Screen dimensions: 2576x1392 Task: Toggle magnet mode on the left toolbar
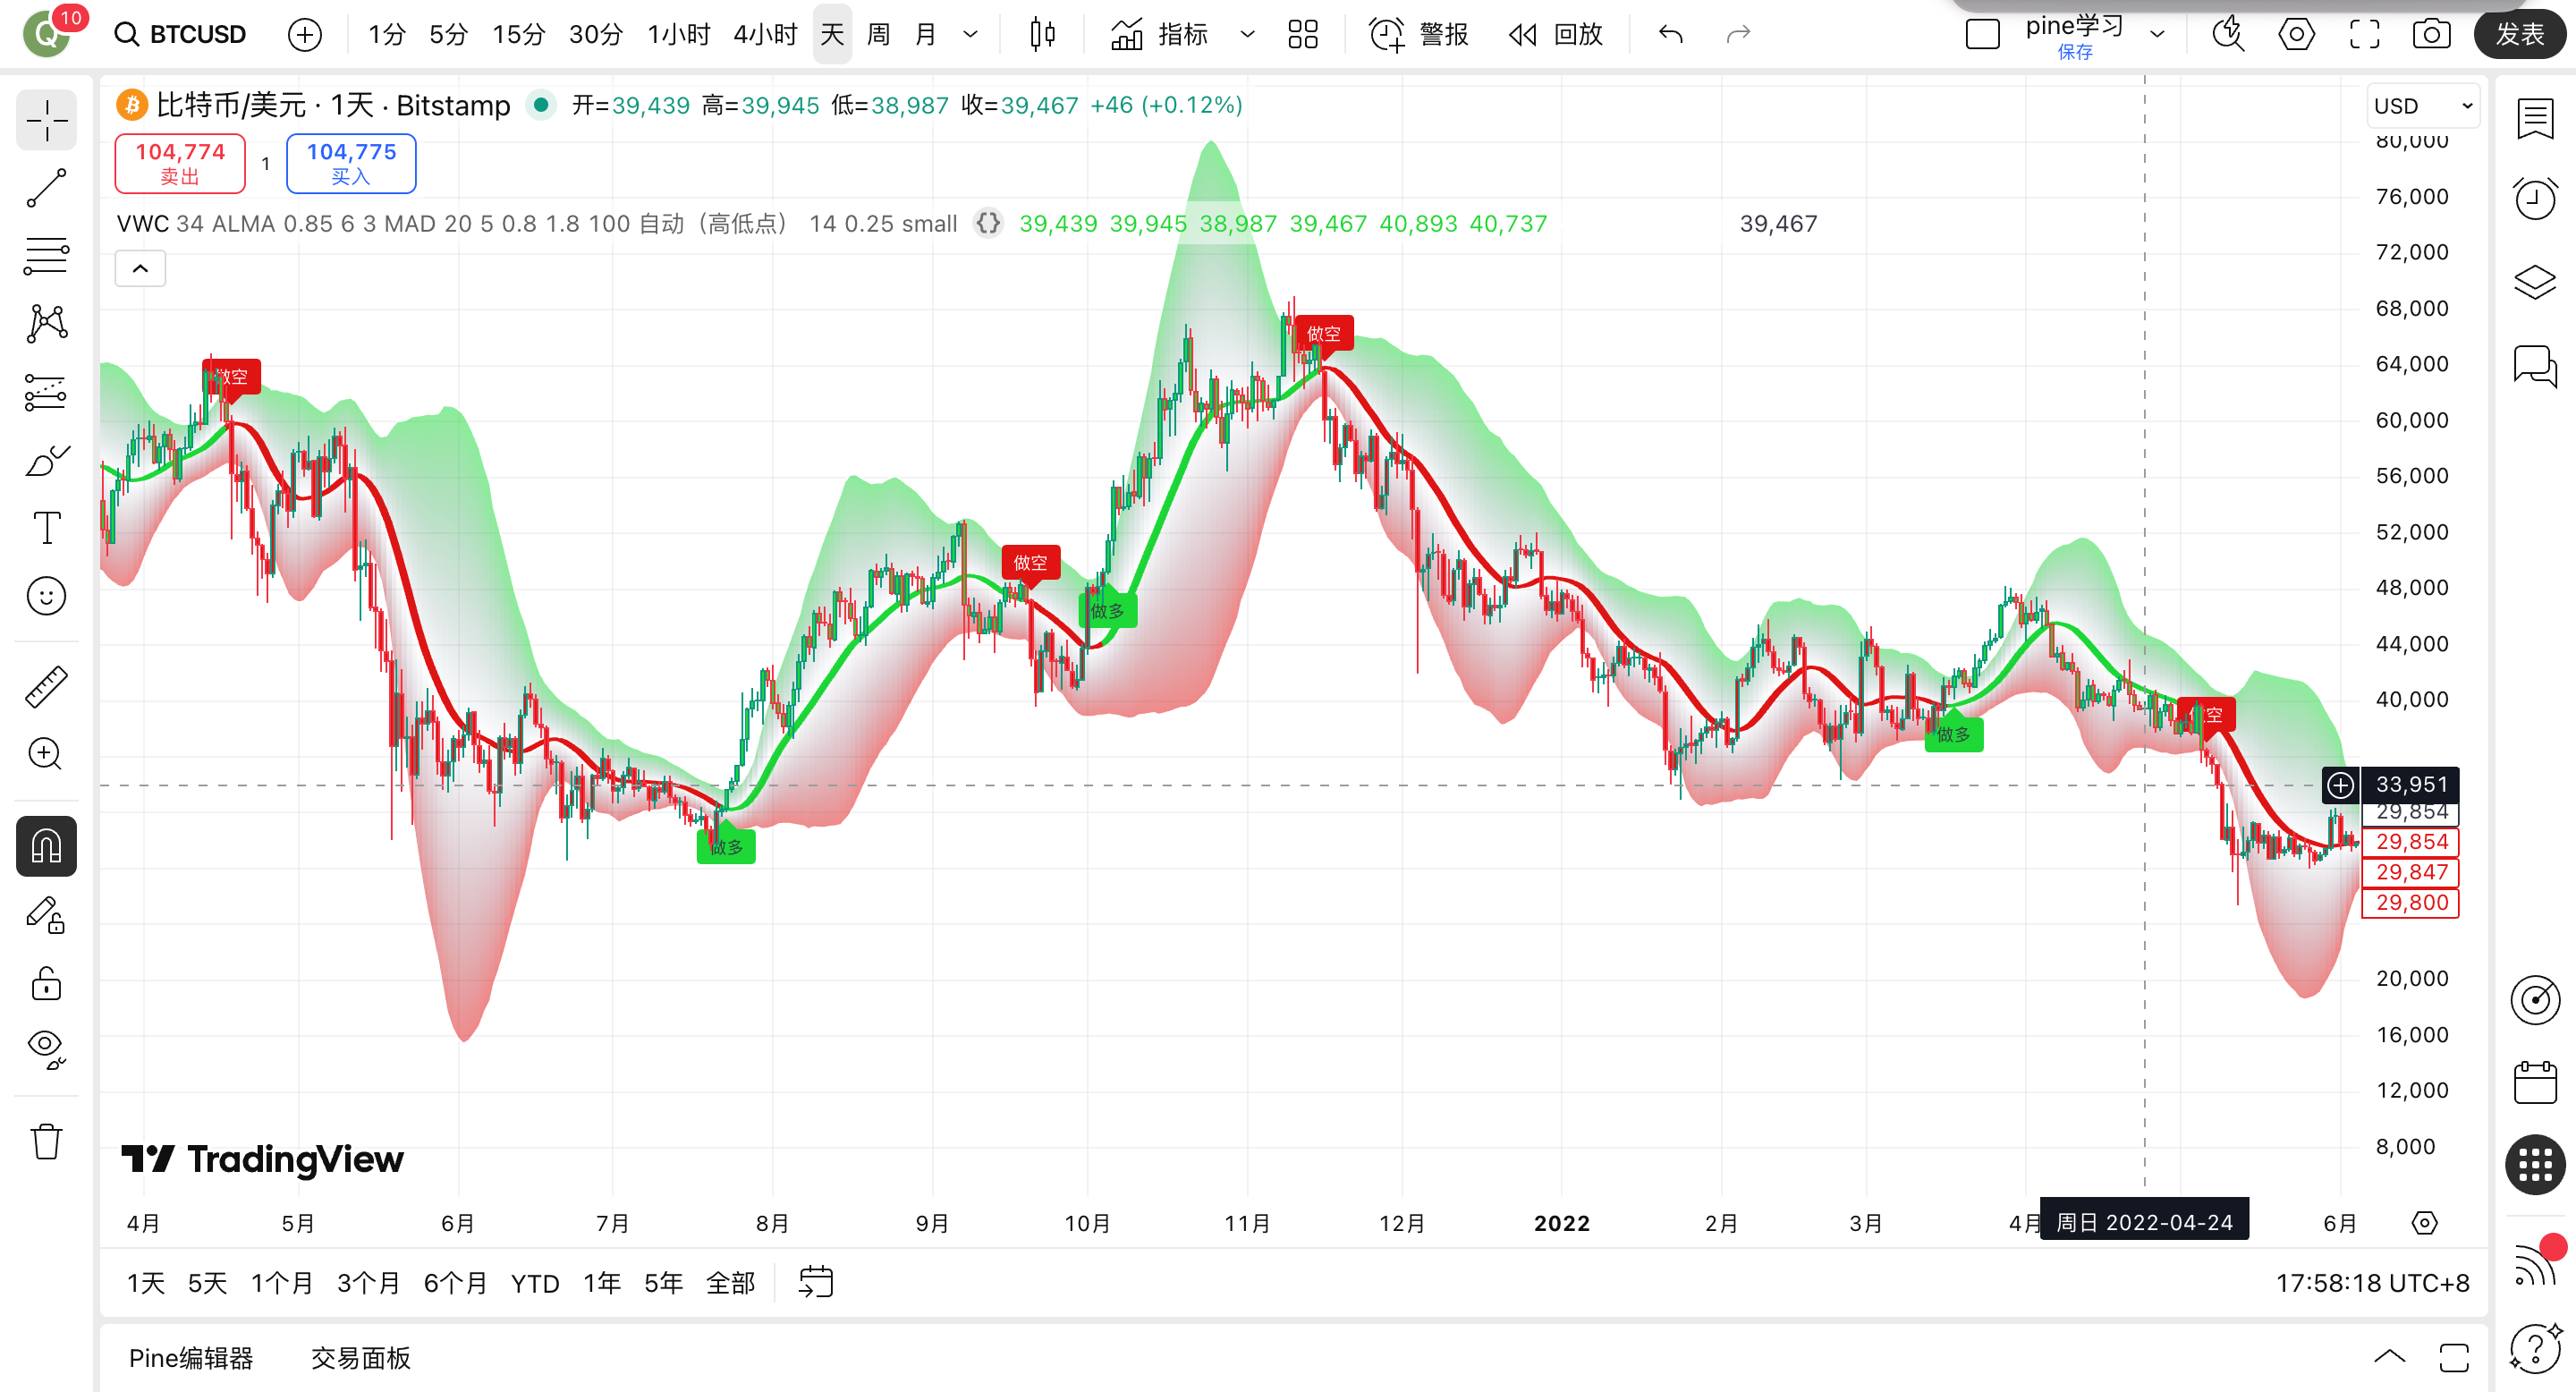46,846
